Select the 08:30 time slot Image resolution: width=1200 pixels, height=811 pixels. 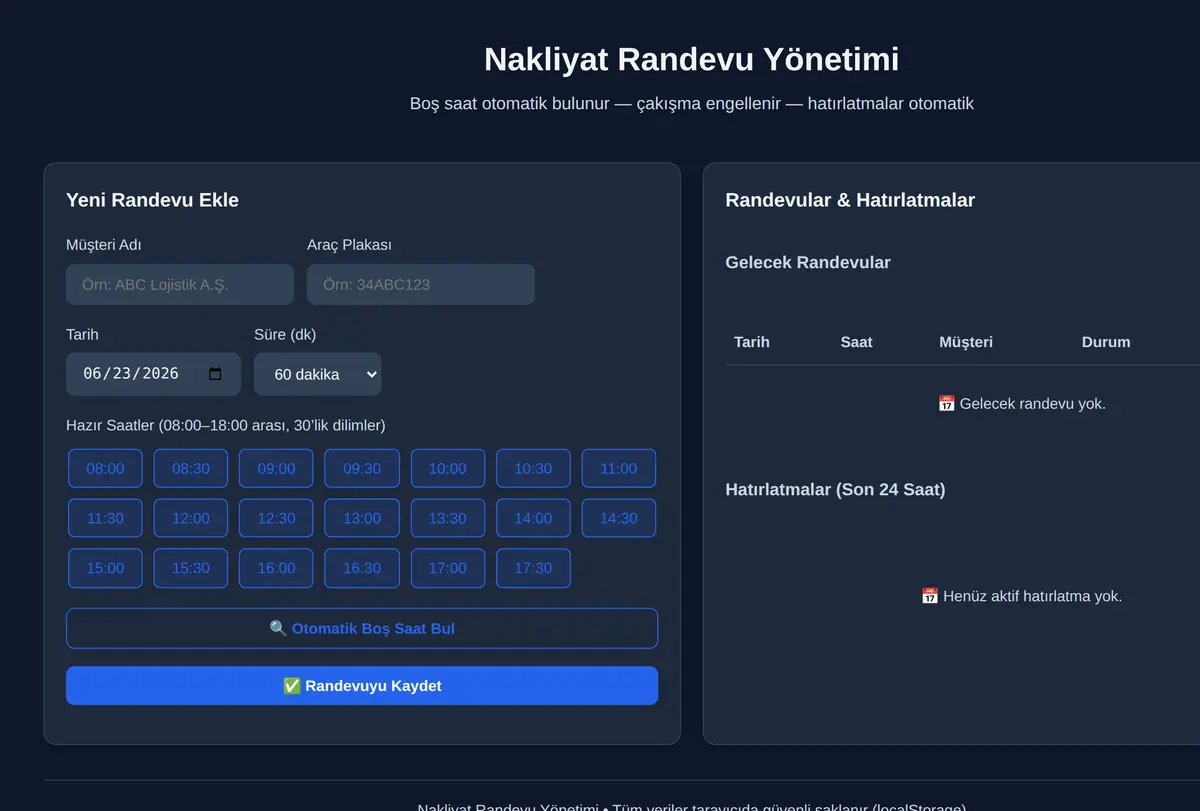[191, 468]
